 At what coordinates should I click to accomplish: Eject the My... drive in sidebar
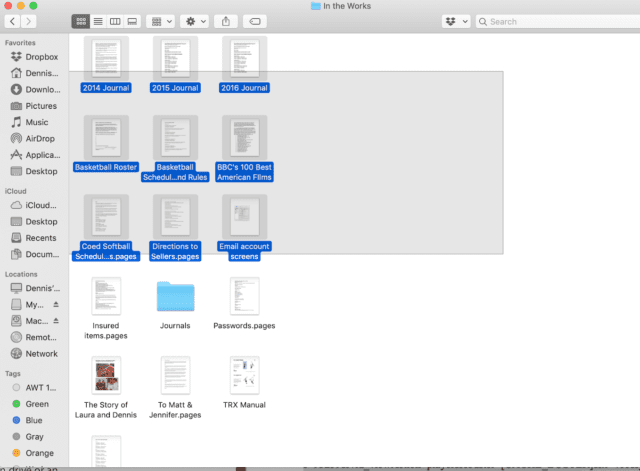point(56,304)
